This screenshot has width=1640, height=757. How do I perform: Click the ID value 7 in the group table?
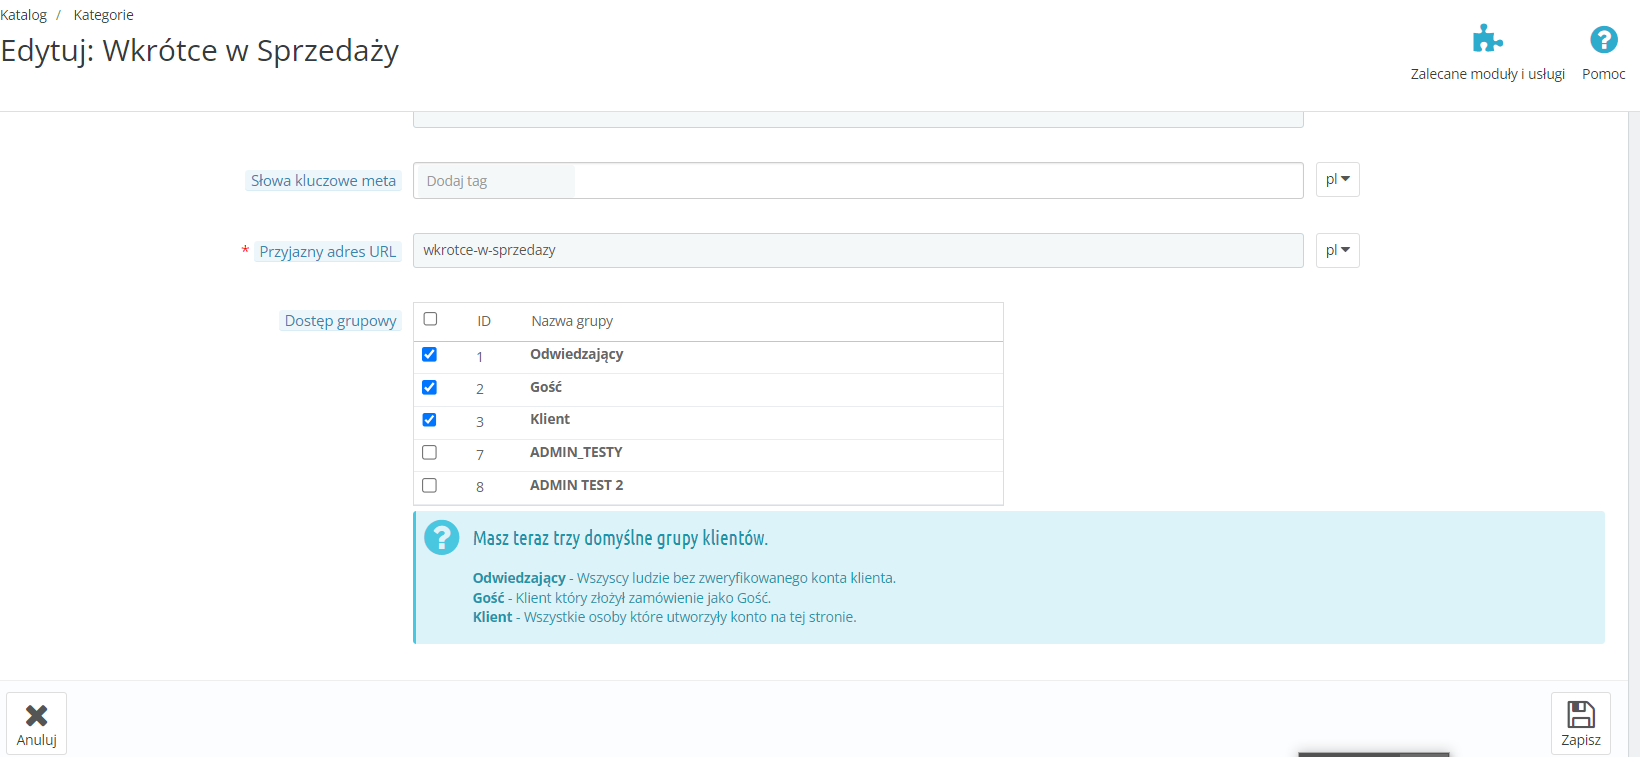pyautogui.click(x=480, y=455)
